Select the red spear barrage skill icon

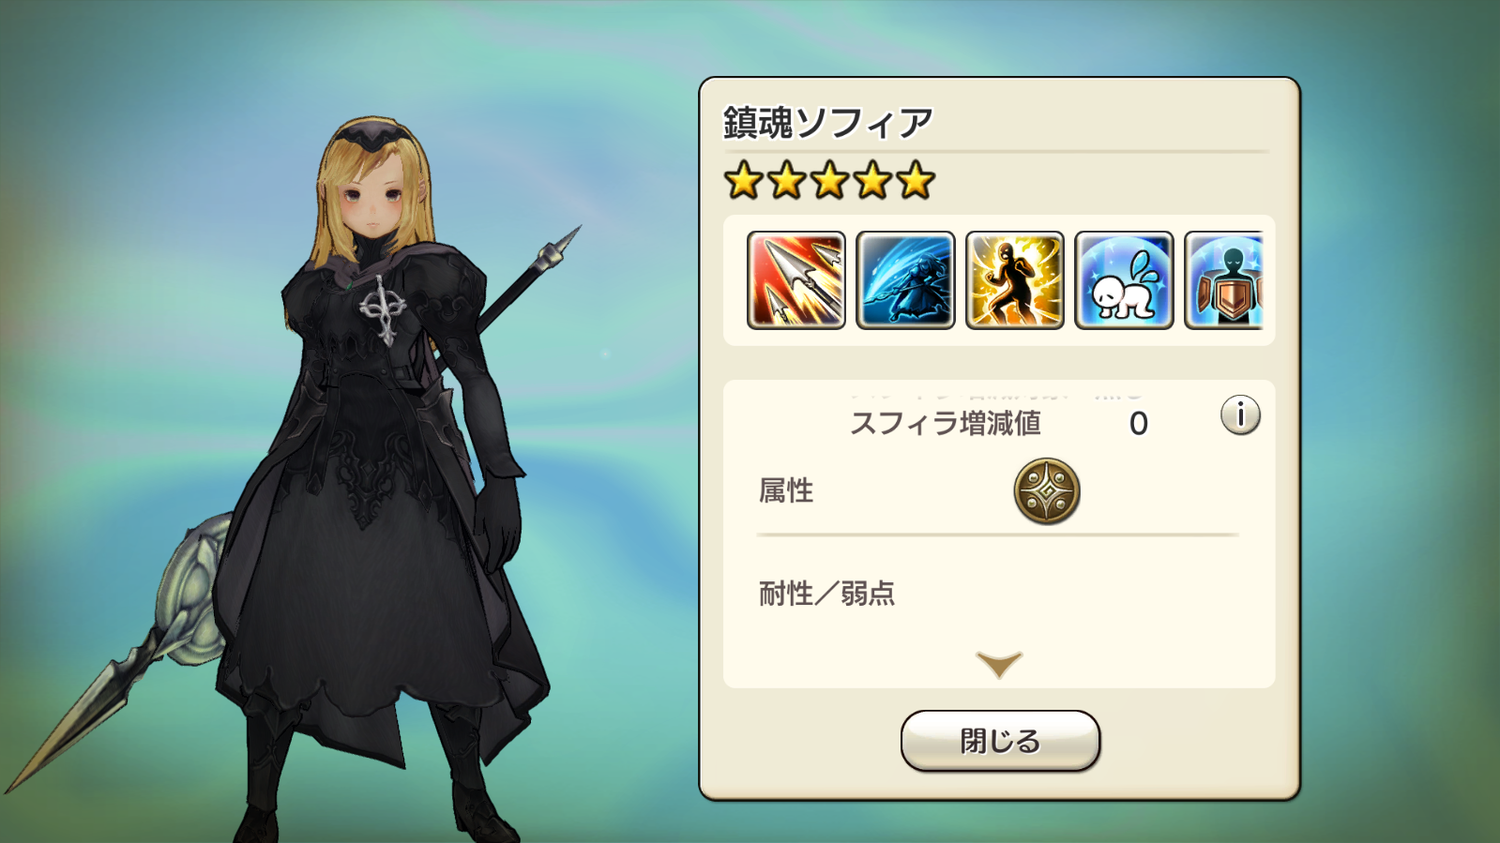pyautogui.click(x=796, y=280)
